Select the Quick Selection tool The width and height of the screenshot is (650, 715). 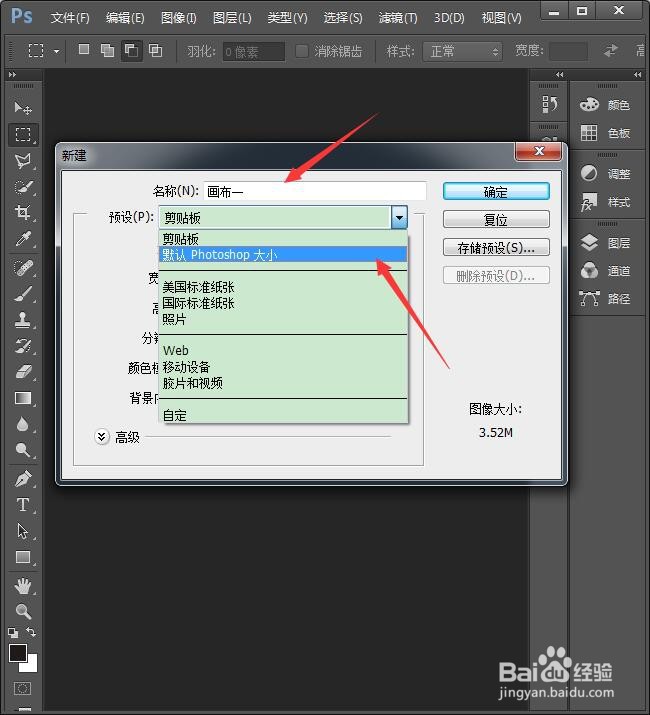(x=23, y=187)
